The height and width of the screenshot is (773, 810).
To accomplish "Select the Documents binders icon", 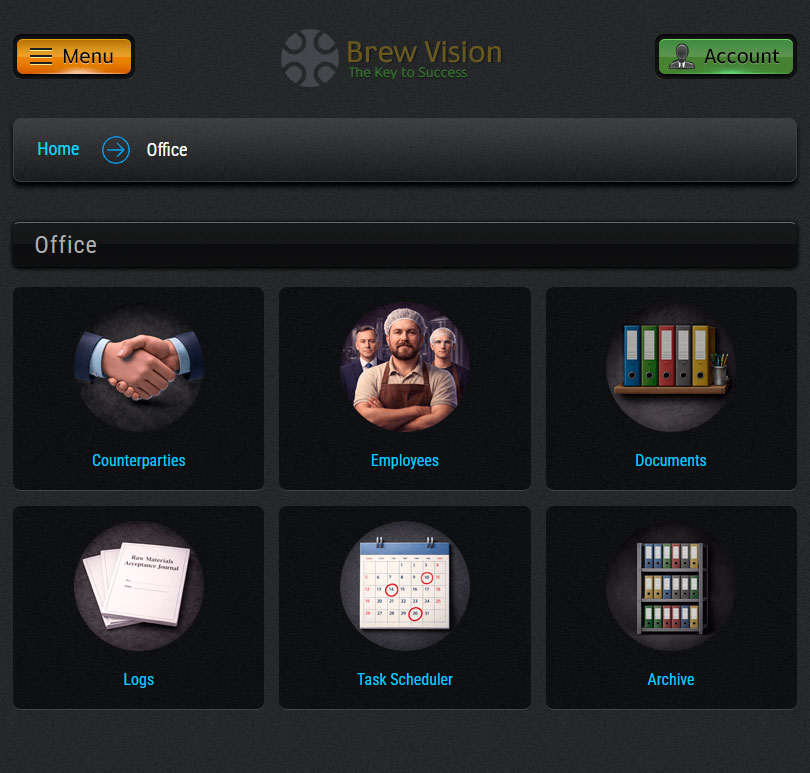I will pyautogui.click(x=670, y=367).
